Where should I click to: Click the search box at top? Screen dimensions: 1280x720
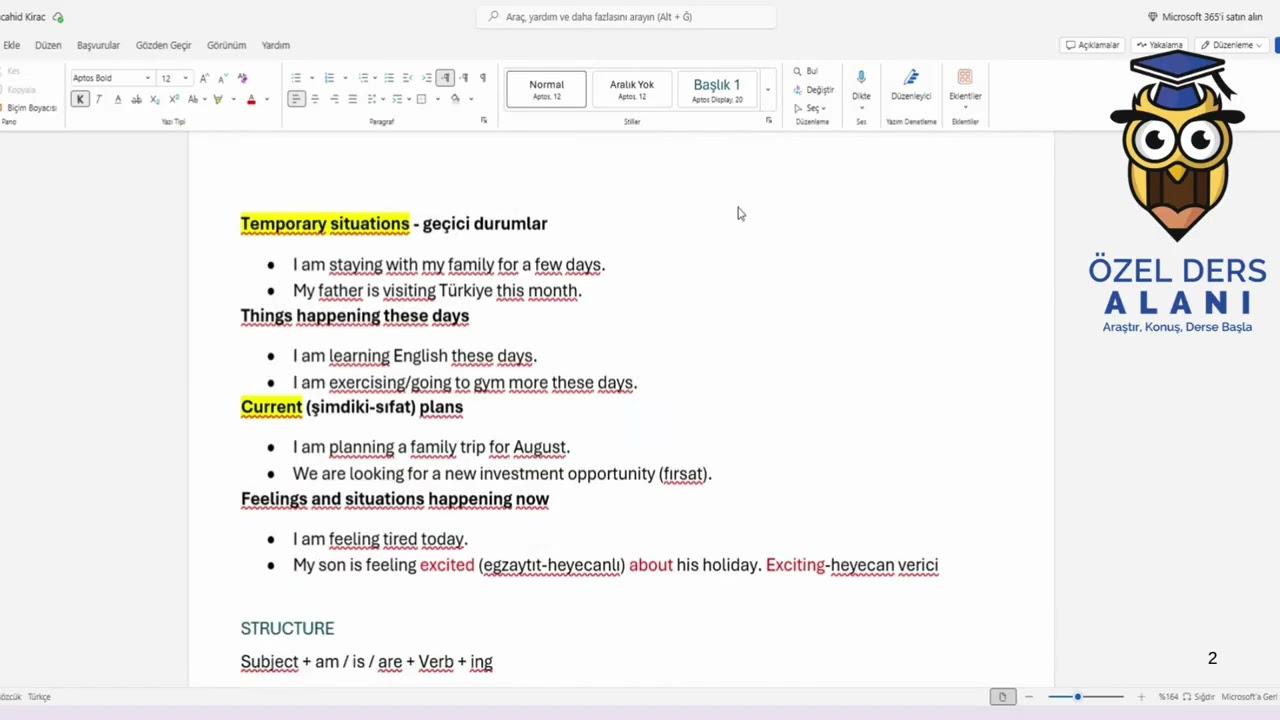[626, 17]
